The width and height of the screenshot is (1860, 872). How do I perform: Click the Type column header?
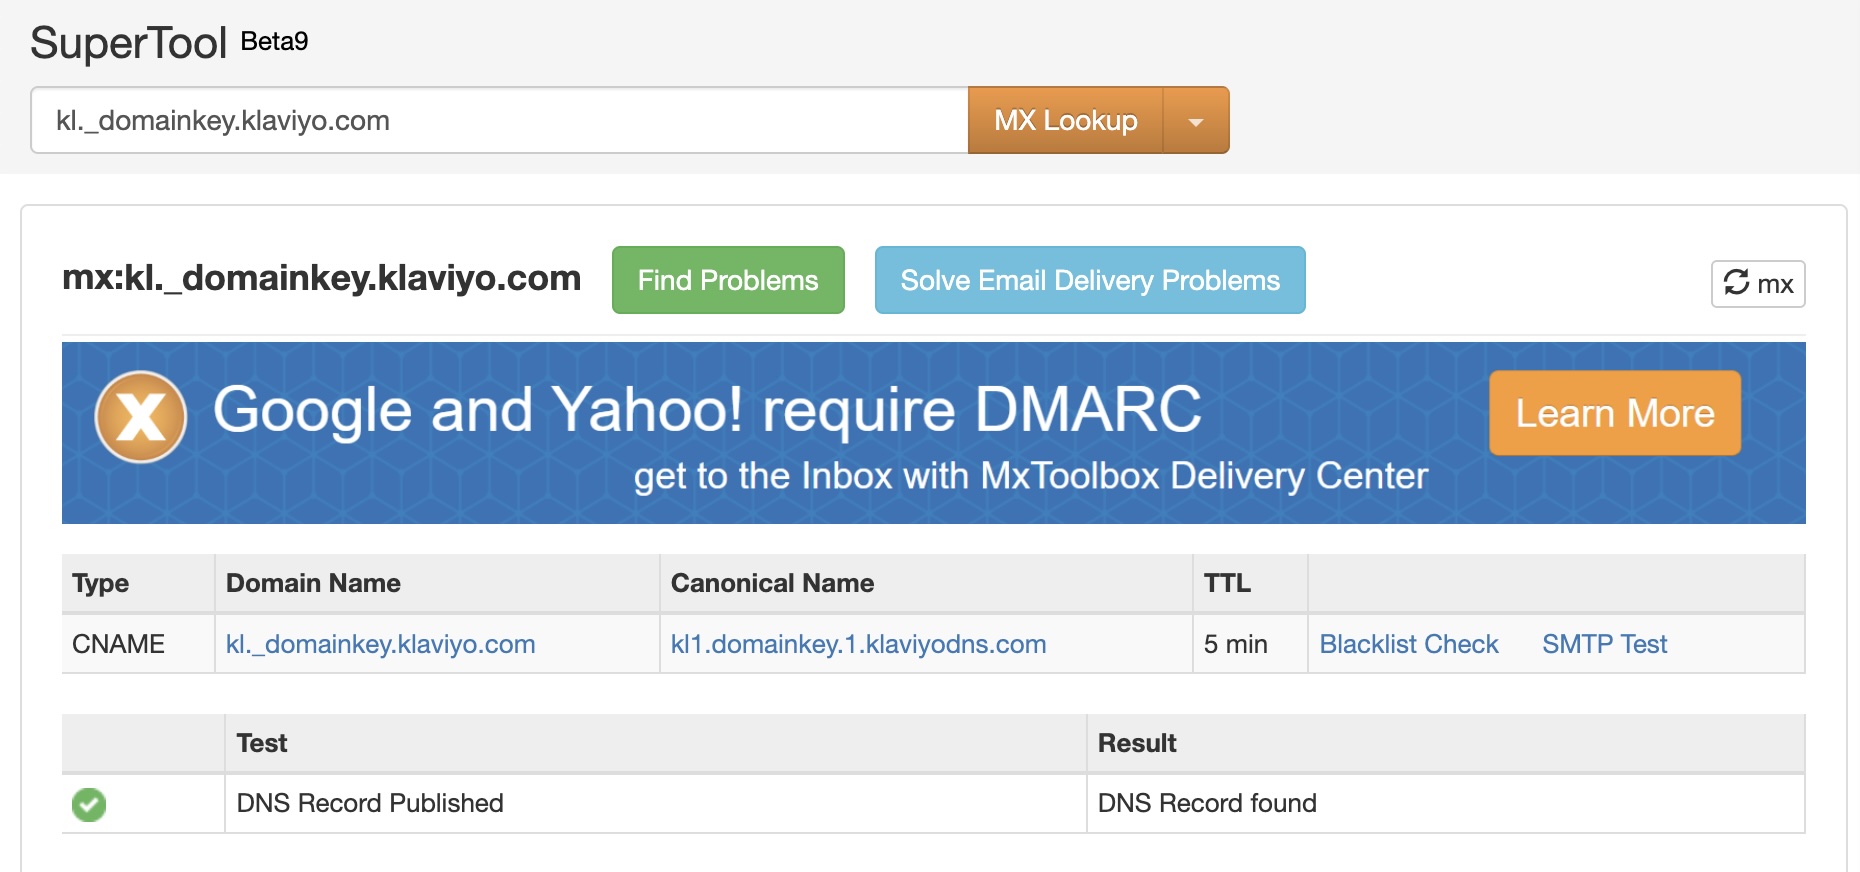click(101, 583)
